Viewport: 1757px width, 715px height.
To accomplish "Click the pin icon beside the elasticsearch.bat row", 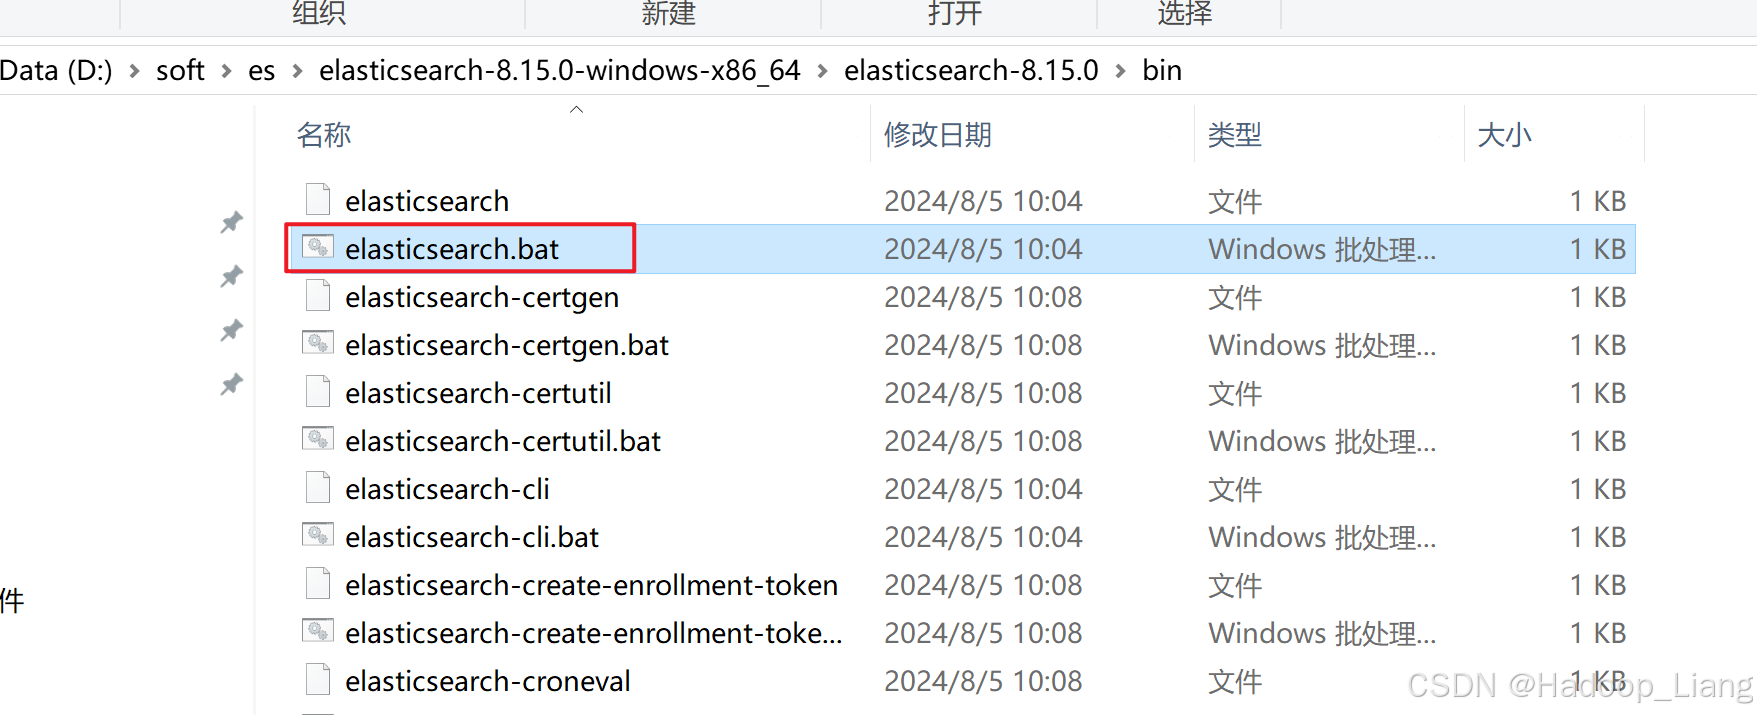I will tap(232, 276).
